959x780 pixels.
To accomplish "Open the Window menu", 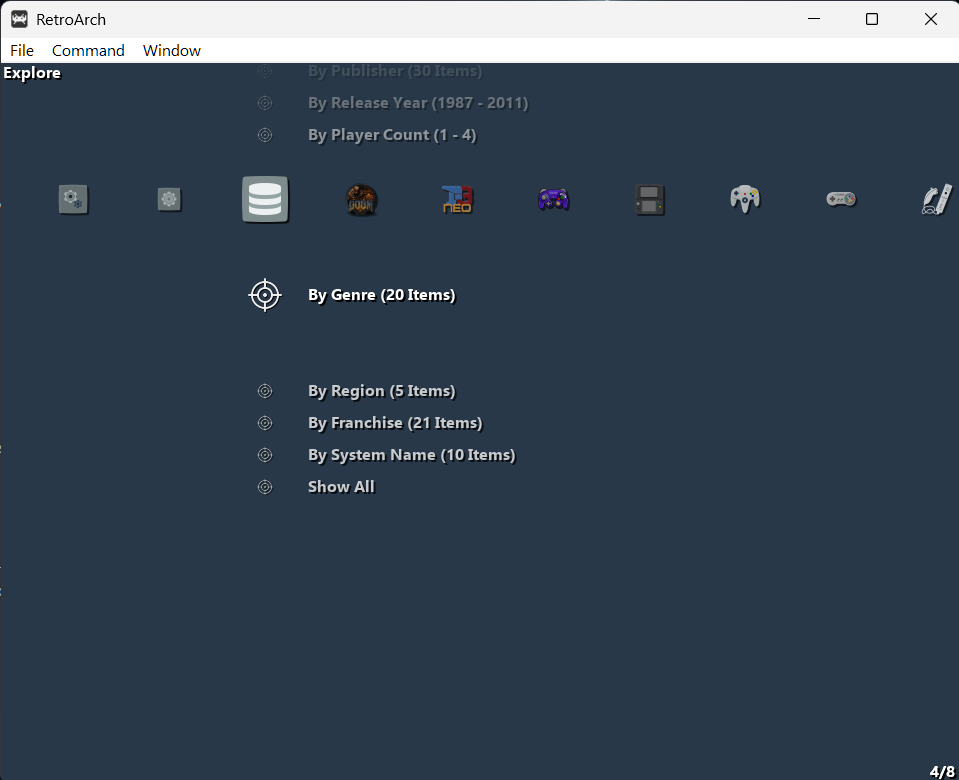I will click(172, 51).
